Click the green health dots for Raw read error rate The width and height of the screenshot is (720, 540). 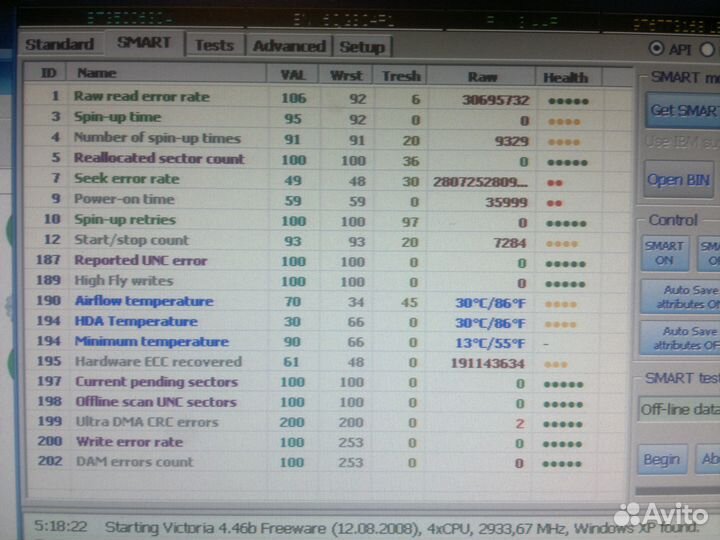click(566, 100)
